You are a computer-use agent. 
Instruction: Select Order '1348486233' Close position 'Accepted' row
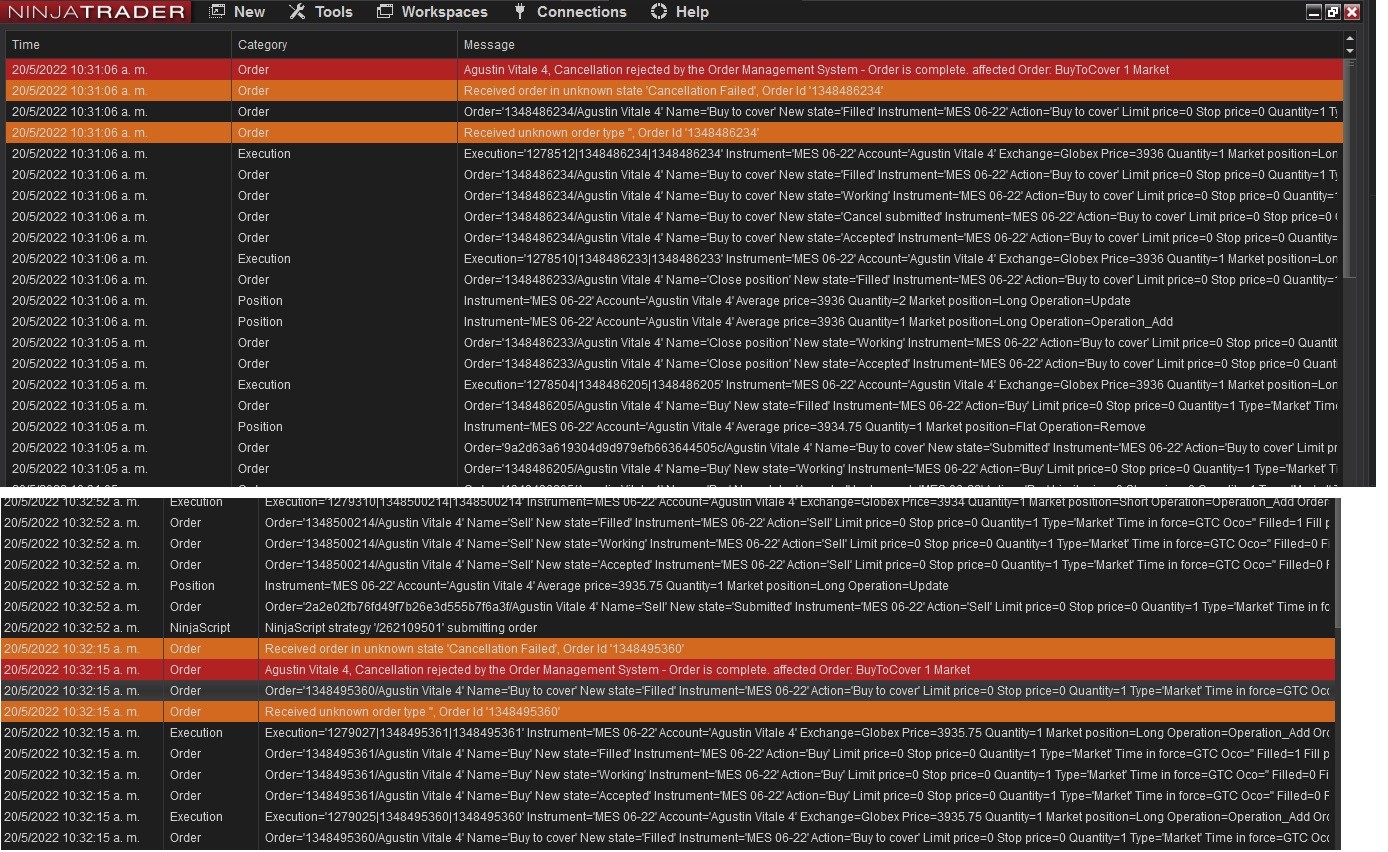(674, 364)
